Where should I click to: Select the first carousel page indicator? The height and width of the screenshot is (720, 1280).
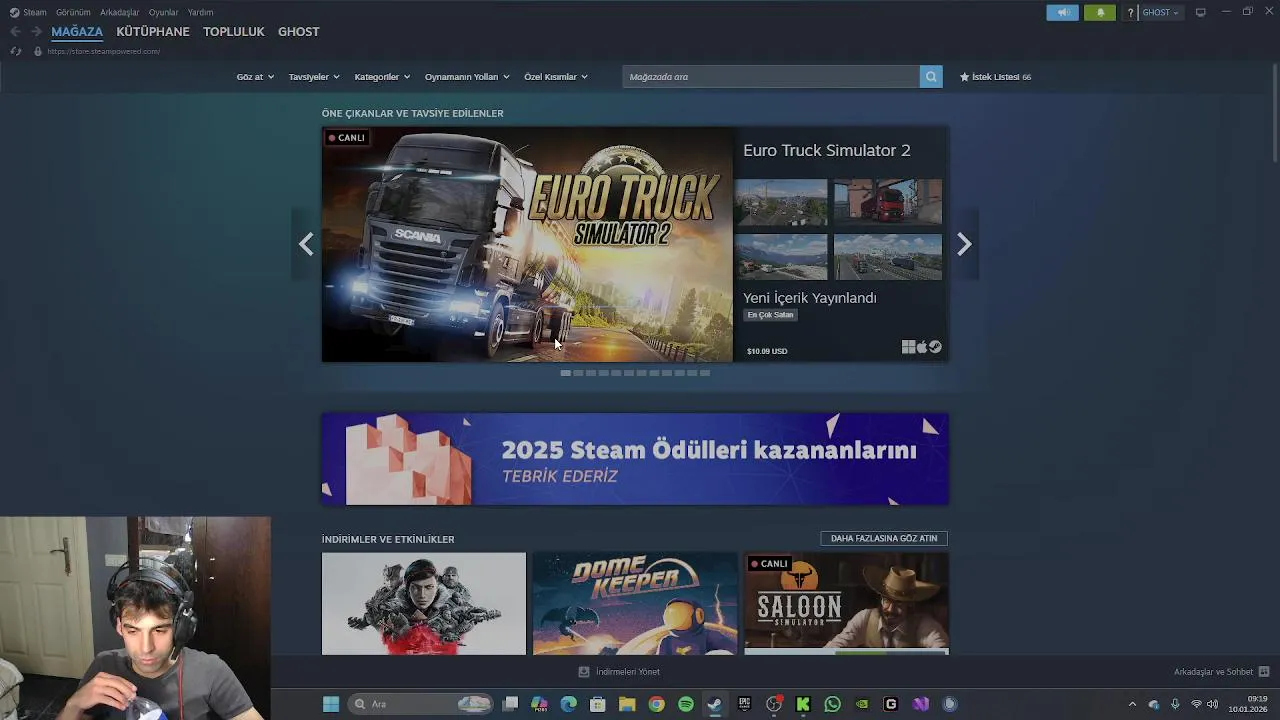(x=566, y=373)
